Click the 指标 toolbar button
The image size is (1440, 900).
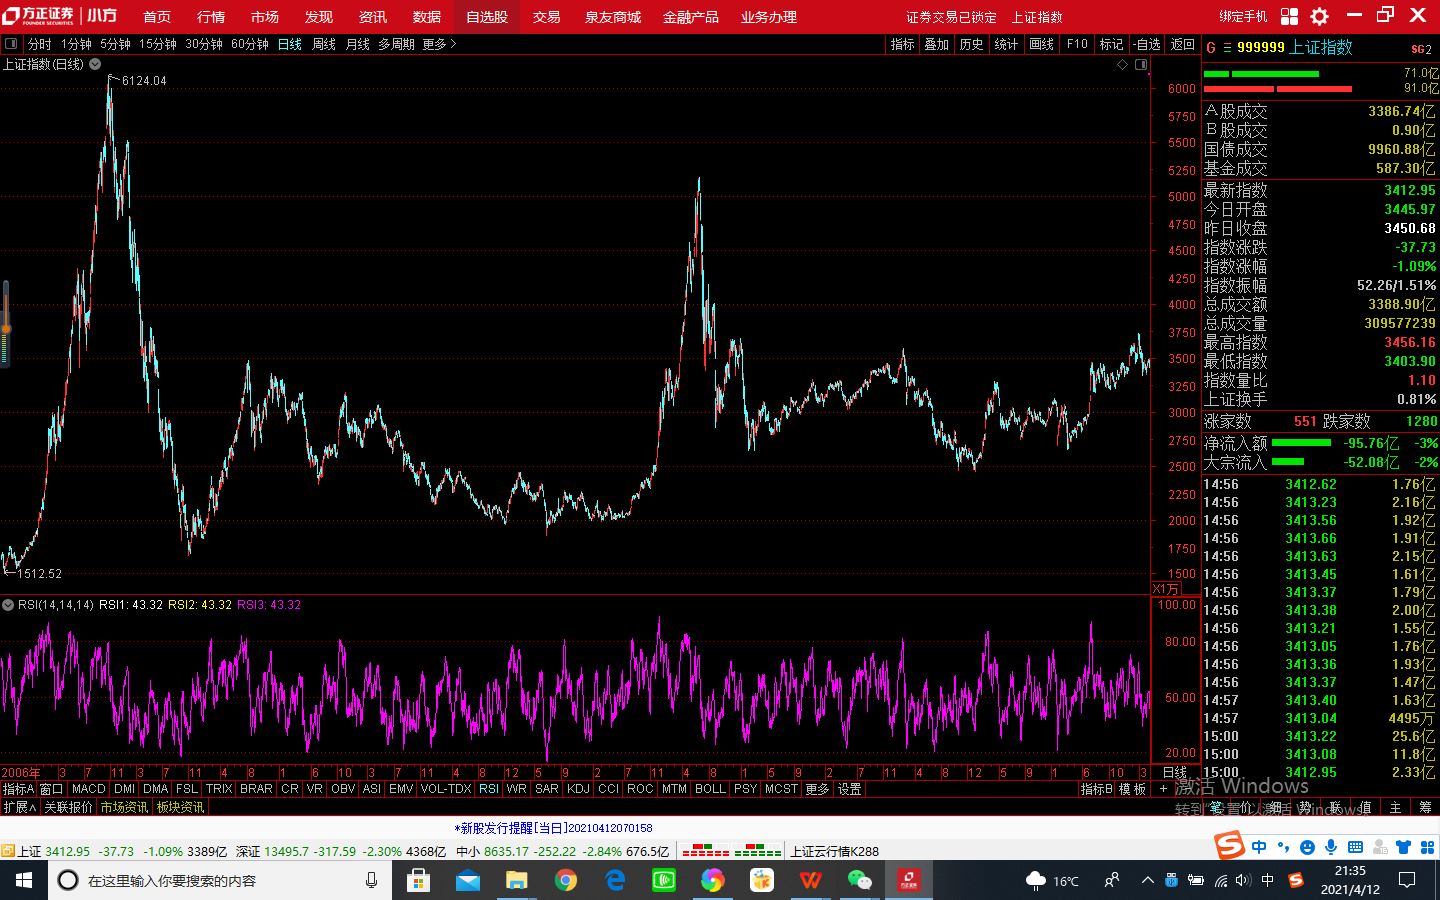pos(902,44)
